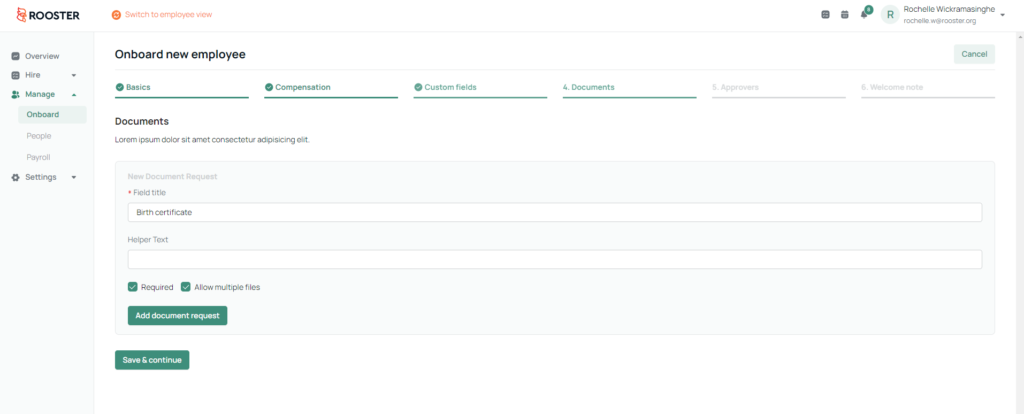
Task: Go to the Compensation step tab
Action: point(331,88)
